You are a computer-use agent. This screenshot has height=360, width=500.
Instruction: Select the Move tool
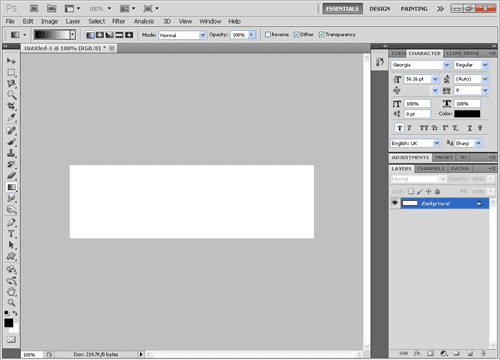[x=11, y=61]
